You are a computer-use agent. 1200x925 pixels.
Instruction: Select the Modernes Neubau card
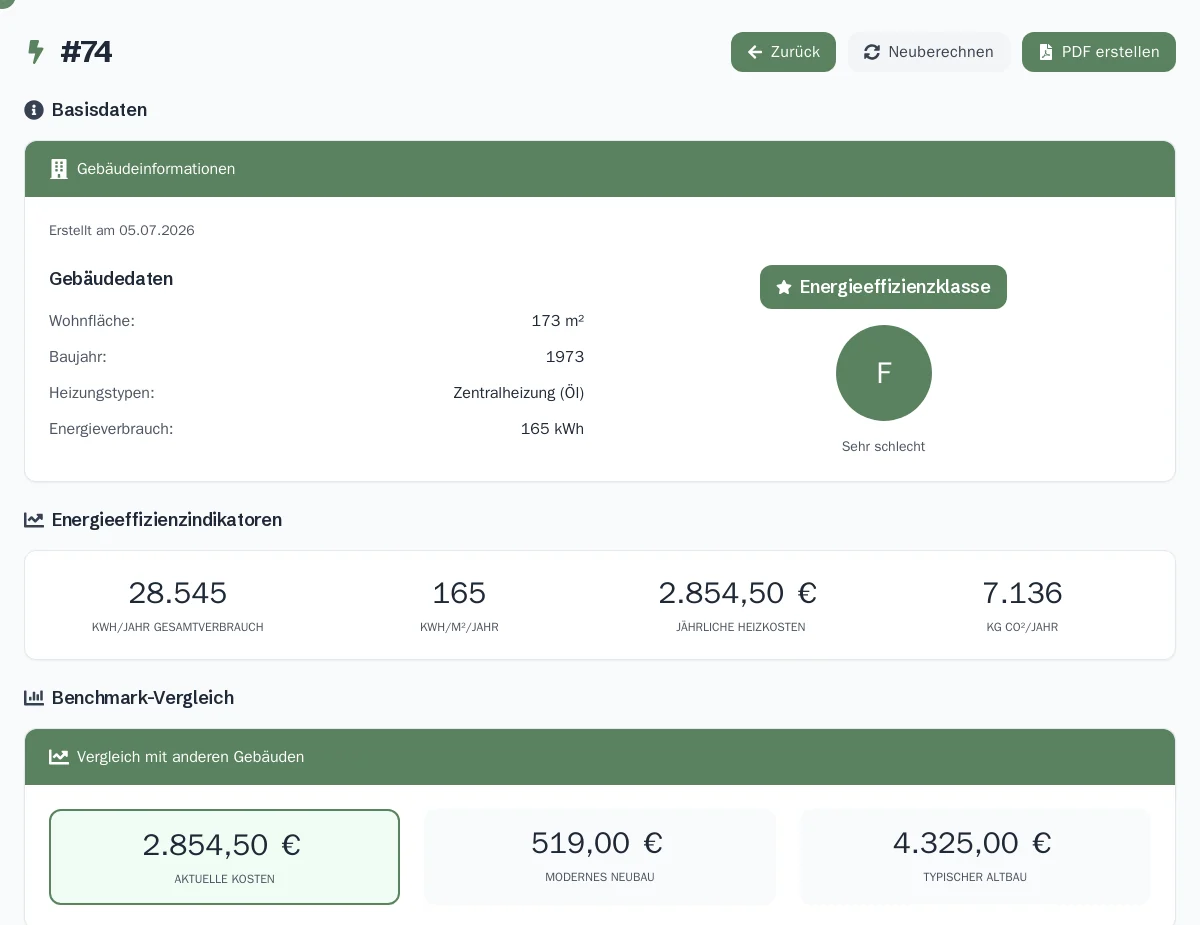click(x=600, y=857)
